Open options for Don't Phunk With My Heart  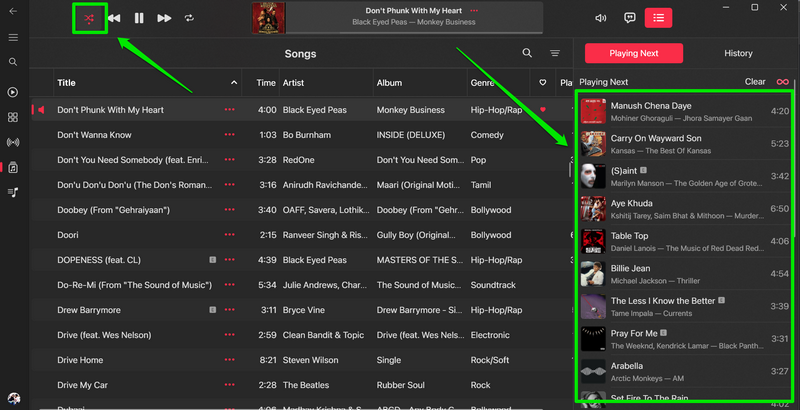230,110
